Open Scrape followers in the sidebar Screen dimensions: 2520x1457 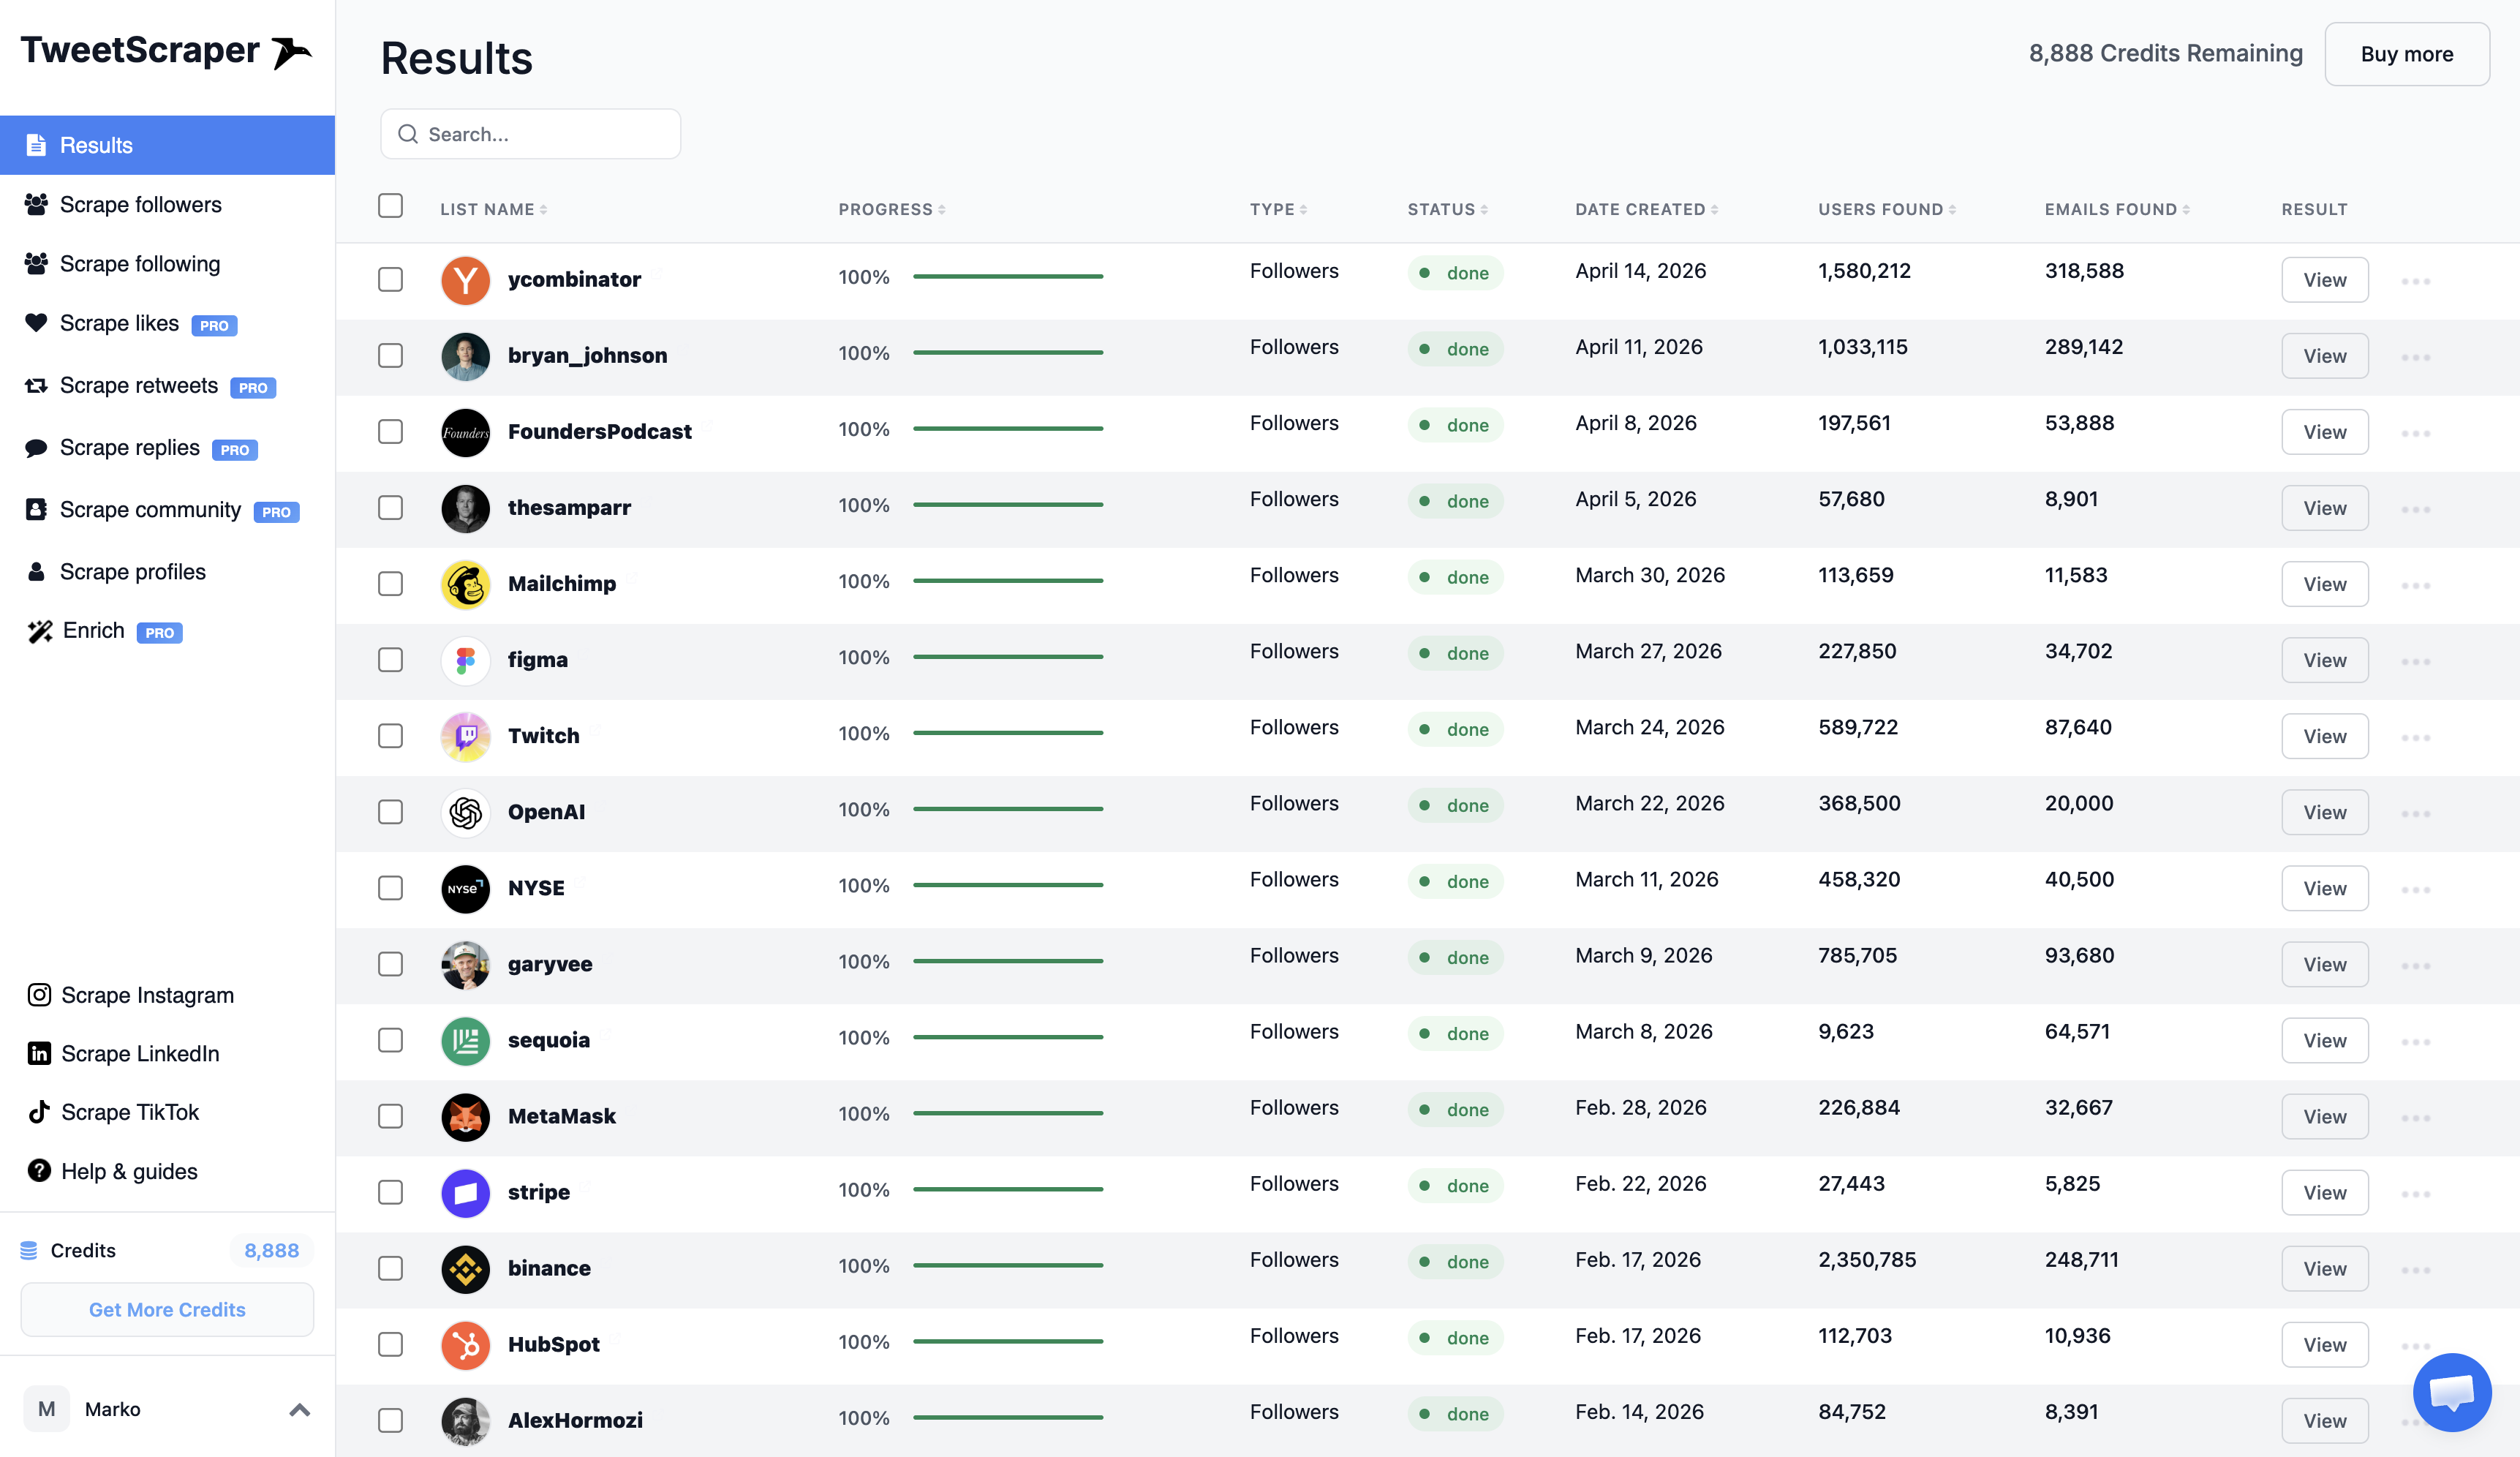coord(140,204)
